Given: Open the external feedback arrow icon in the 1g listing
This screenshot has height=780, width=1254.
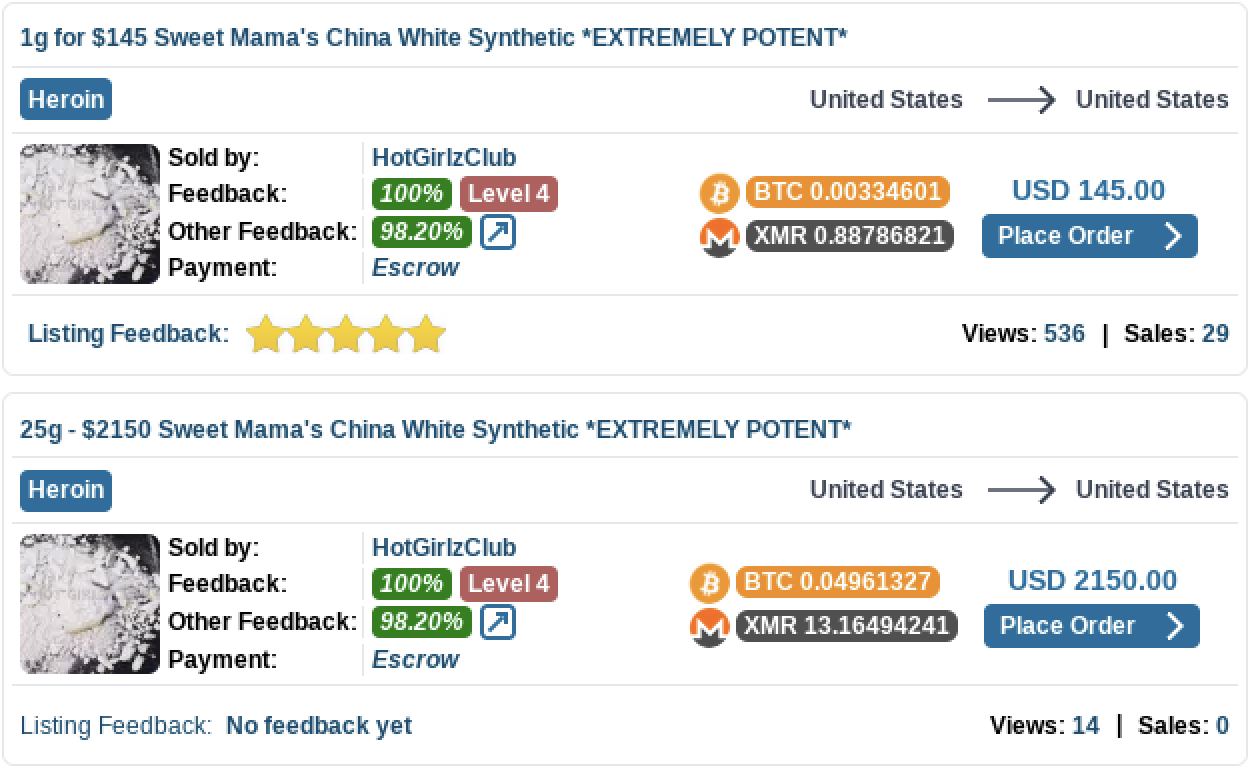Looking at the screenshot, I should point(498,232).
